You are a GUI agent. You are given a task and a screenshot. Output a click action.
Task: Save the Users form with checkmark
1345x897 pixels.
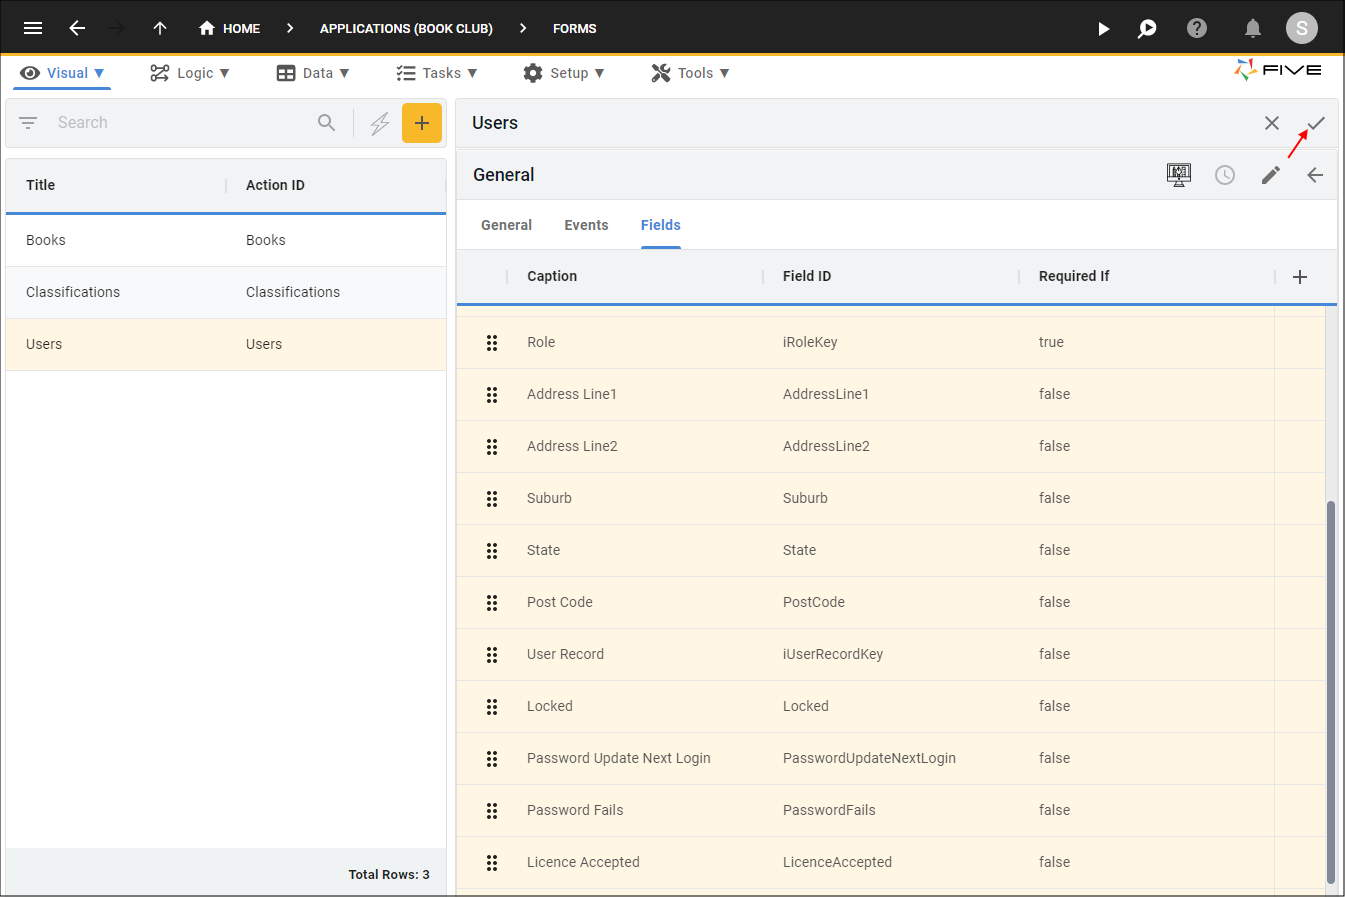[1316, 123]
